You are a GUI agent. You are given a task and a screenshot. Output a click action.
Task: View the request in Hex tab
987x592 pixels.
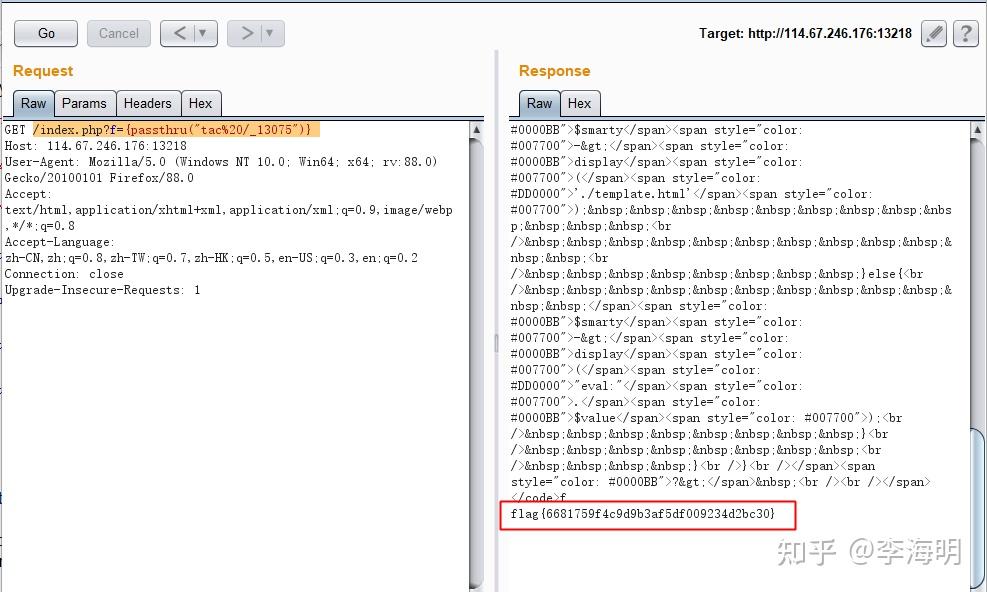point(201,103)
